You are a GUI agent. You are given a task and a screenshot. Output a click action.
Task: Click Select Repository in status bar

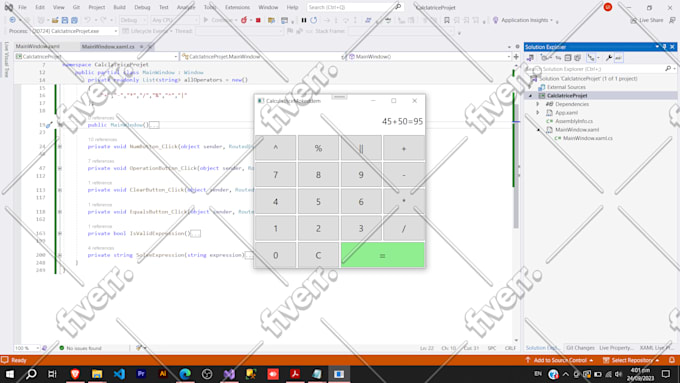[631, 360]
